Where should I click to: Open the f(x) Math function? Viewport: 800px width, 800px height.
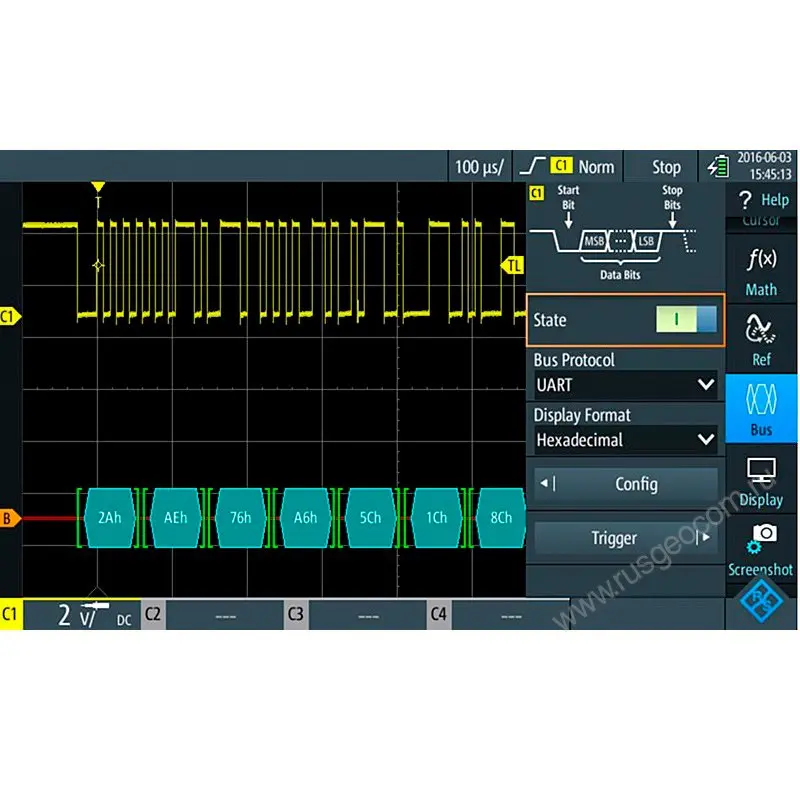pos(761,271)
